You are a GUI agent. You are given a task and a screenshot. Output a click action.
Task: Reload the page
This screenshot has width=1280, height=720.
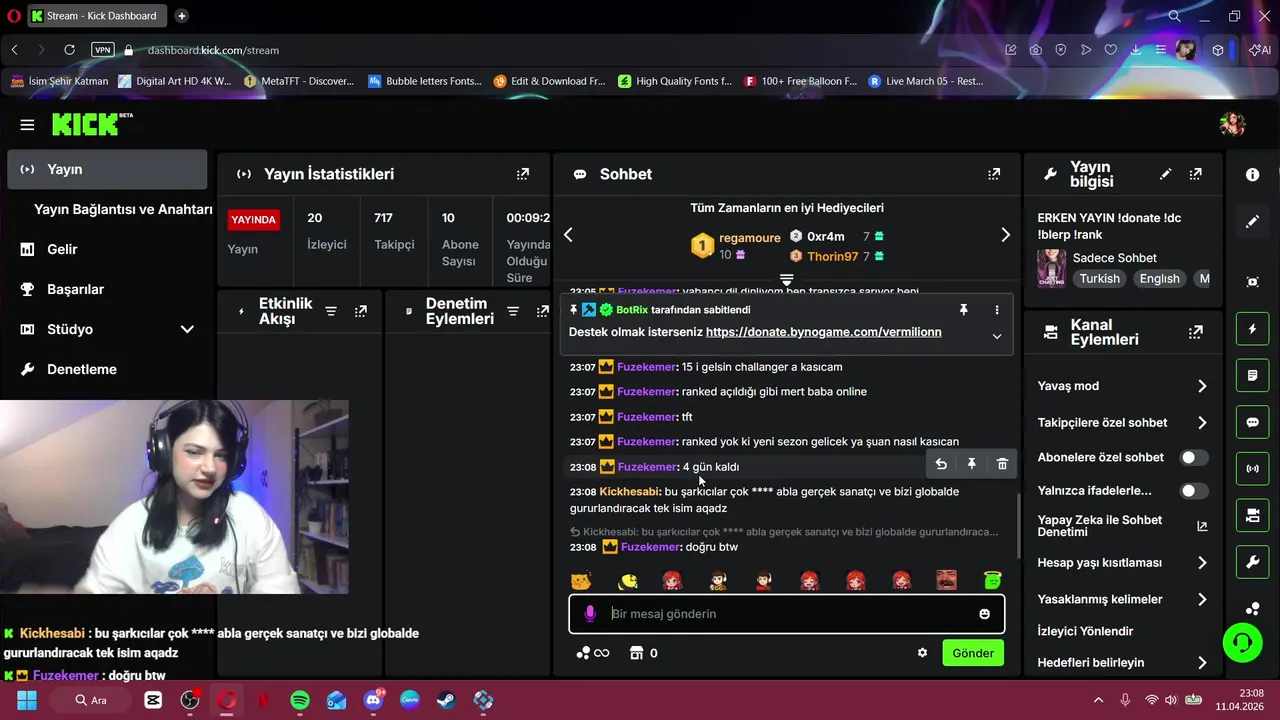pos(69,50)
